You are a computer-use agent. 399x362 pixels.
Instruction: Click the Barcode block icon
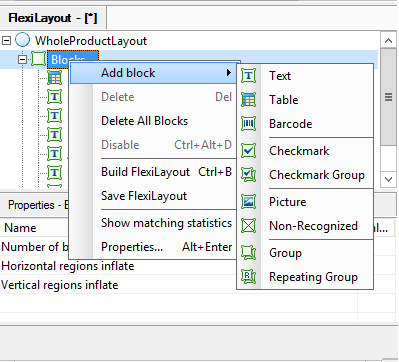point(248,124)
